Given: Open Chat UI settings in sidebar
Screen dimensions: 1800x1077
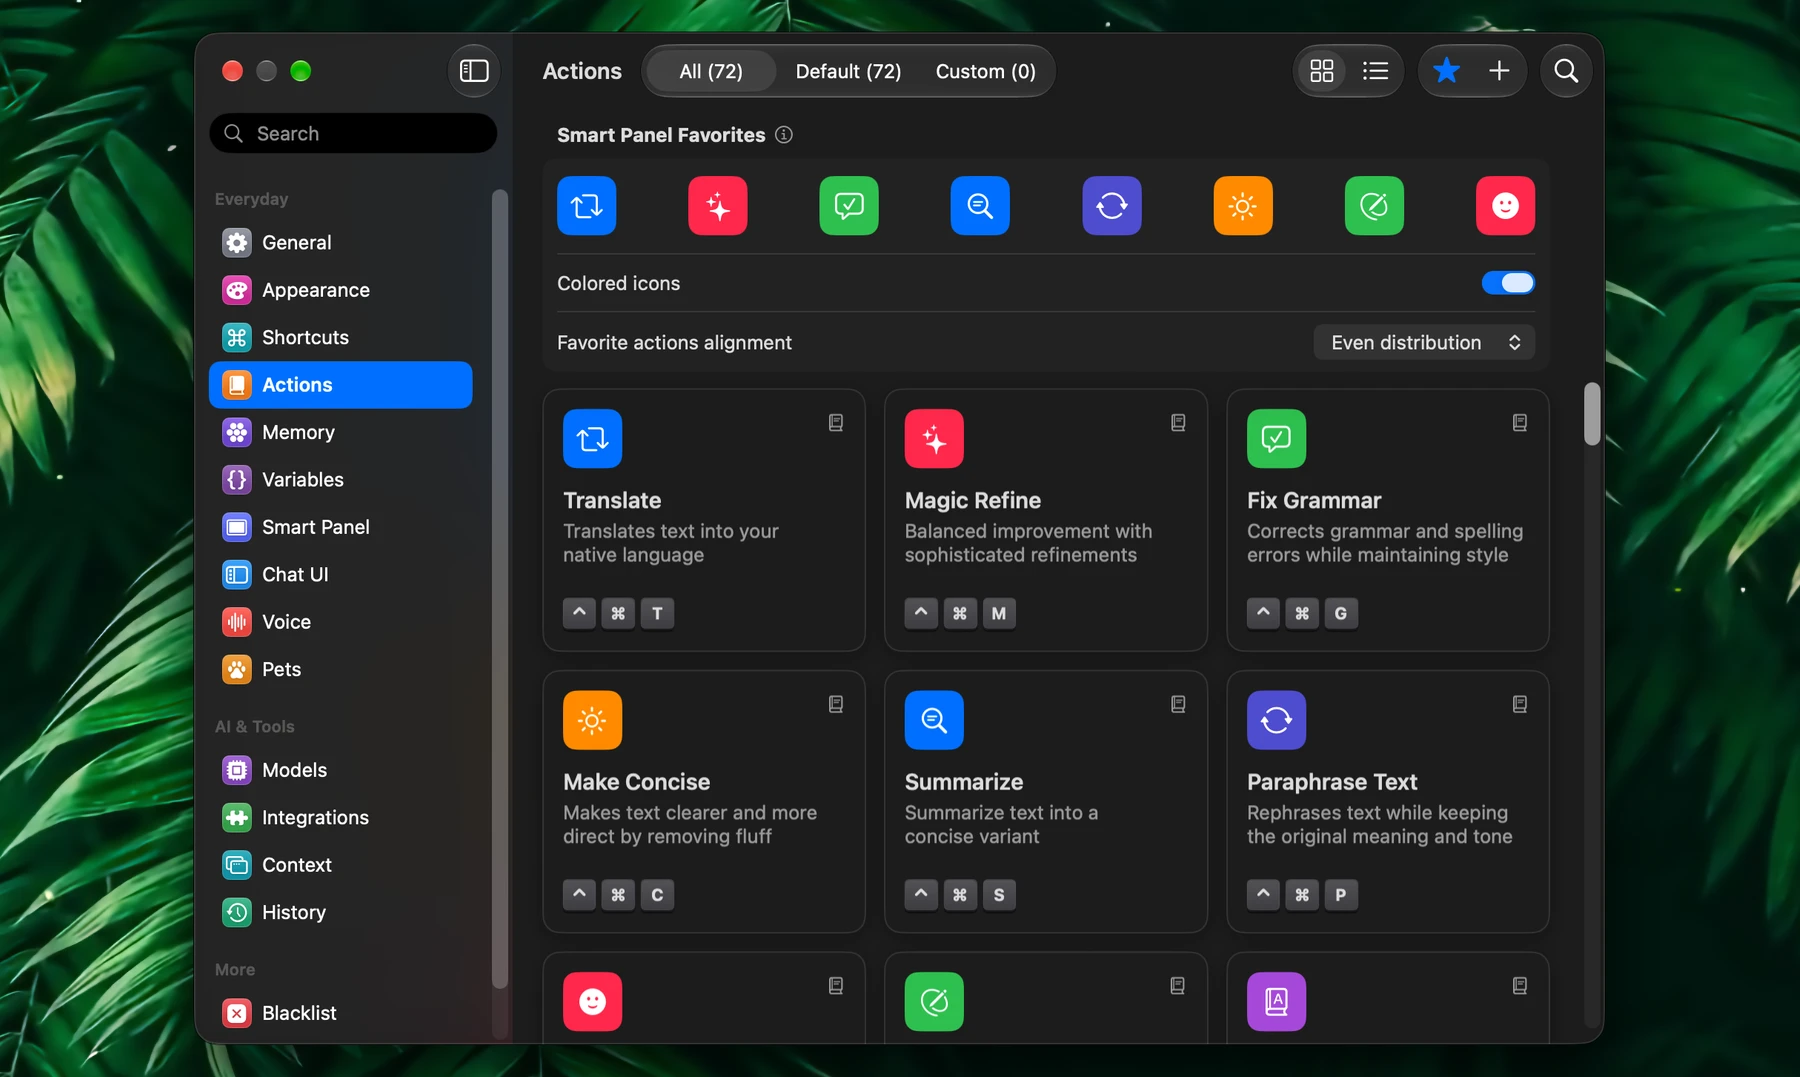Looking at the screenshot, I should tap(340, 575).
